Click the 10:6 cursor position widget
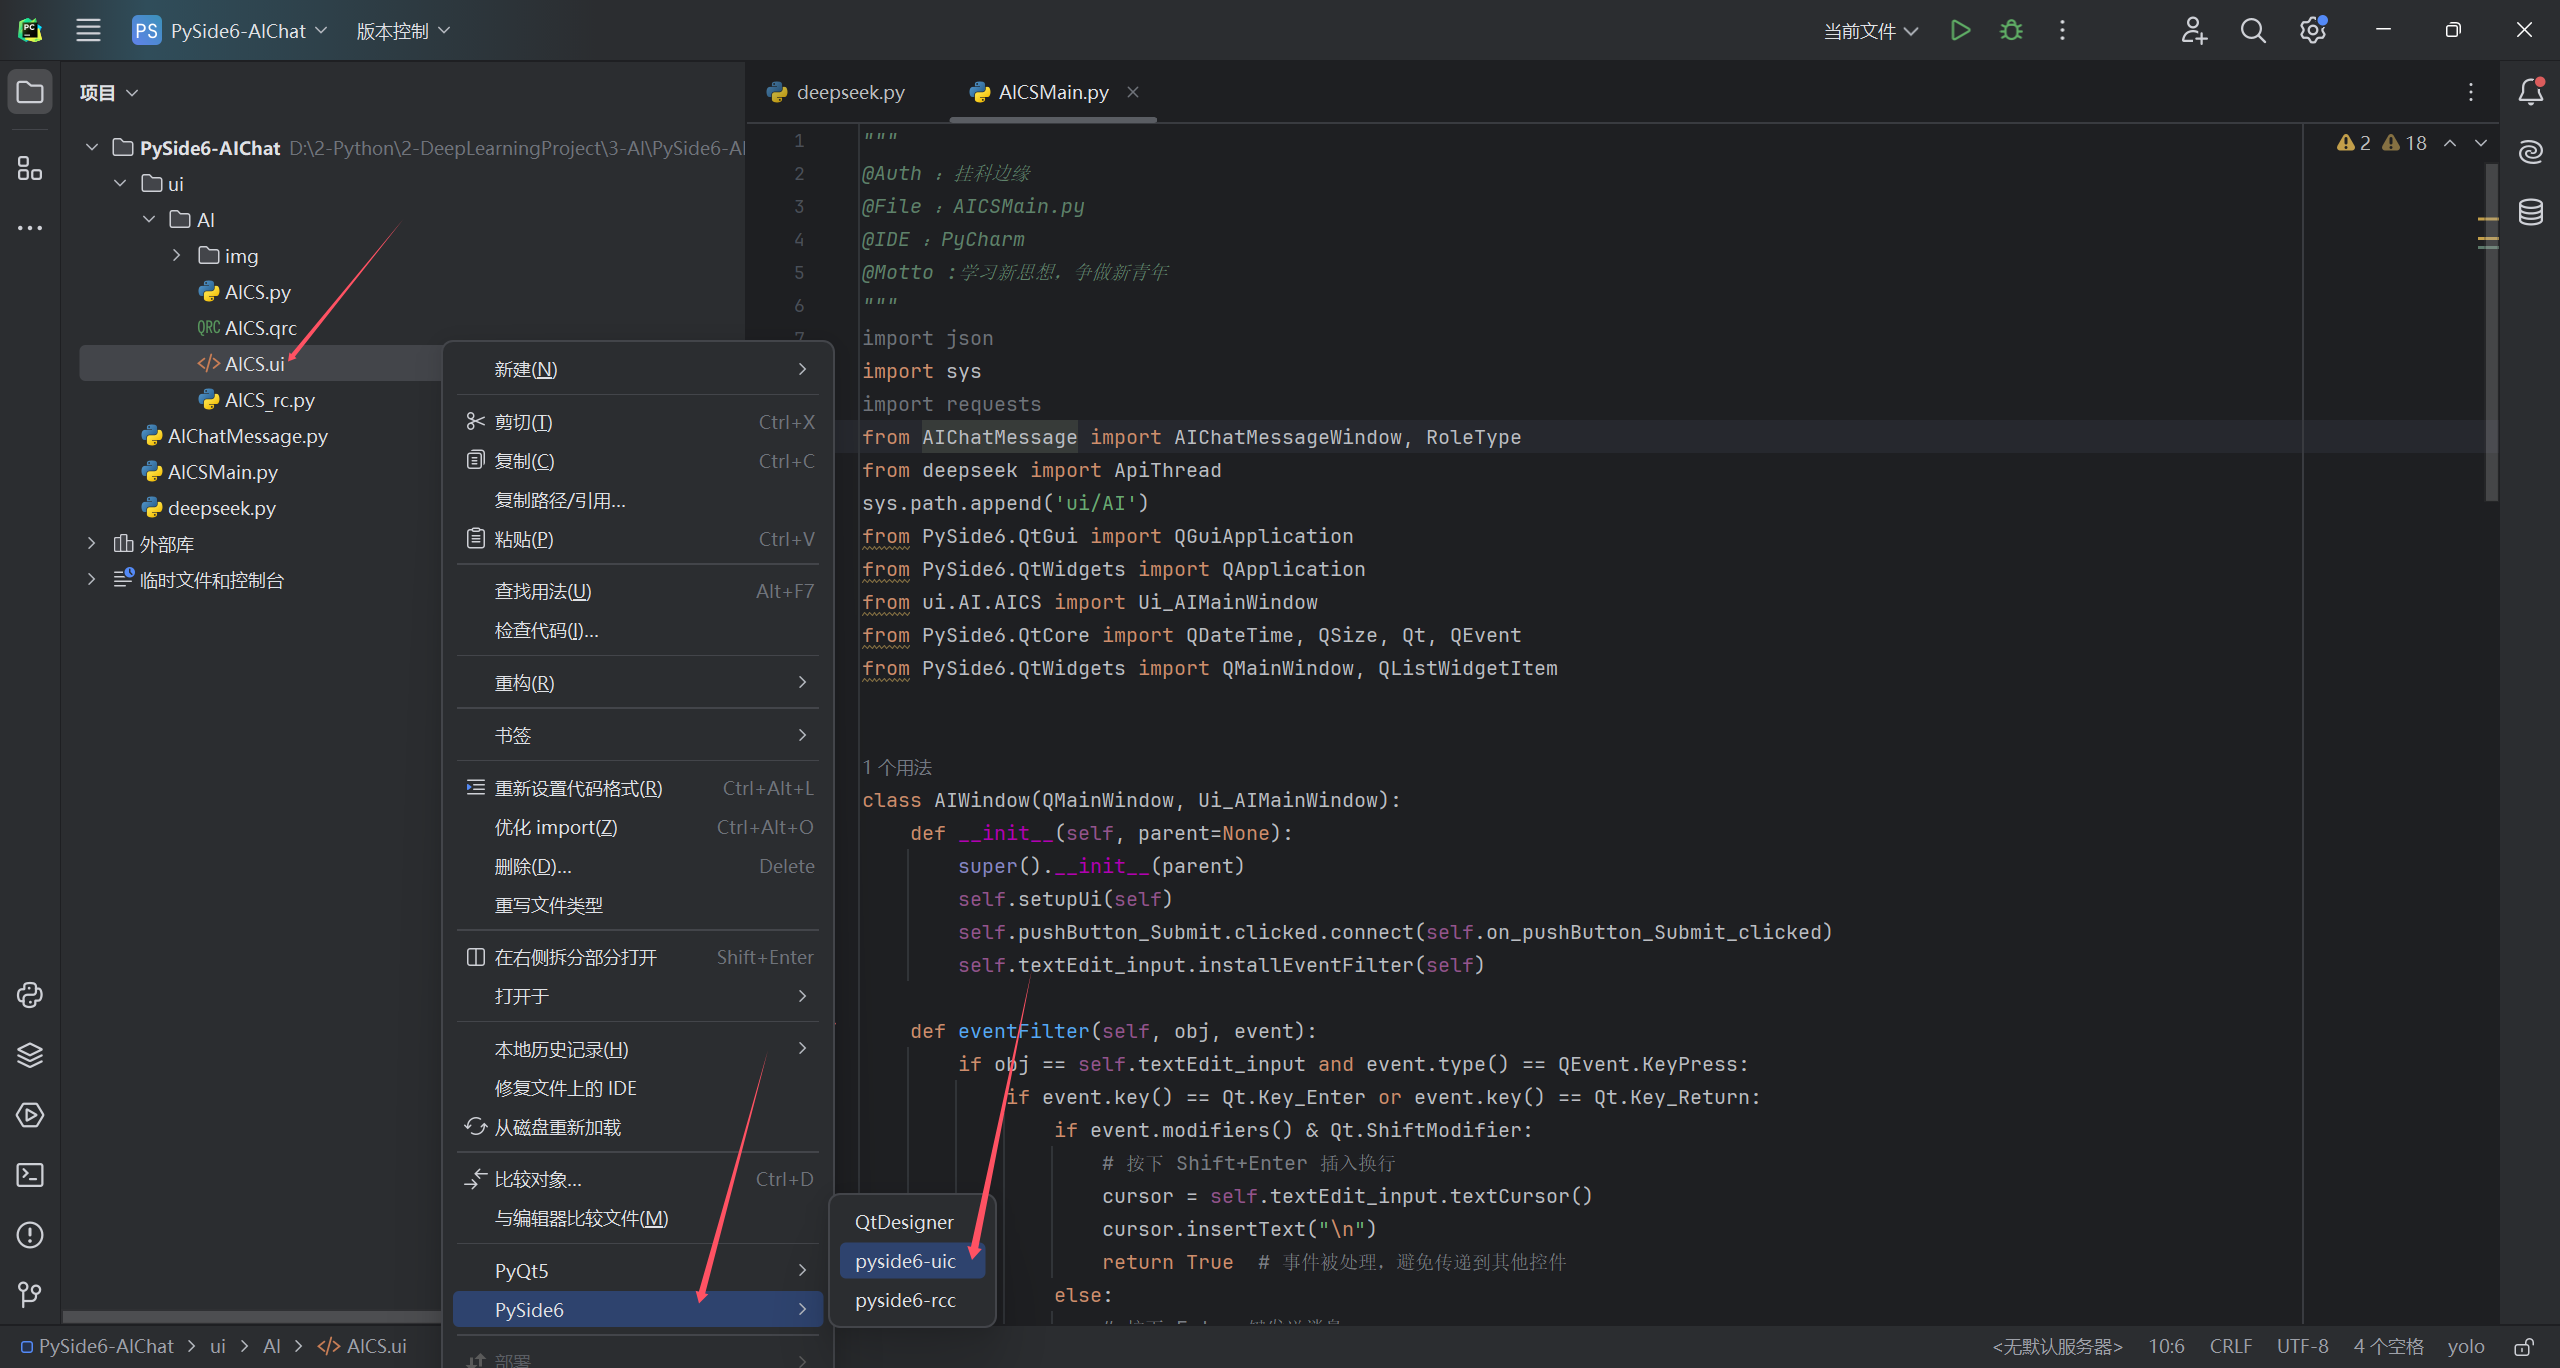2560x1368 pixels. pyautogui.click(x=2166, y=1346)
